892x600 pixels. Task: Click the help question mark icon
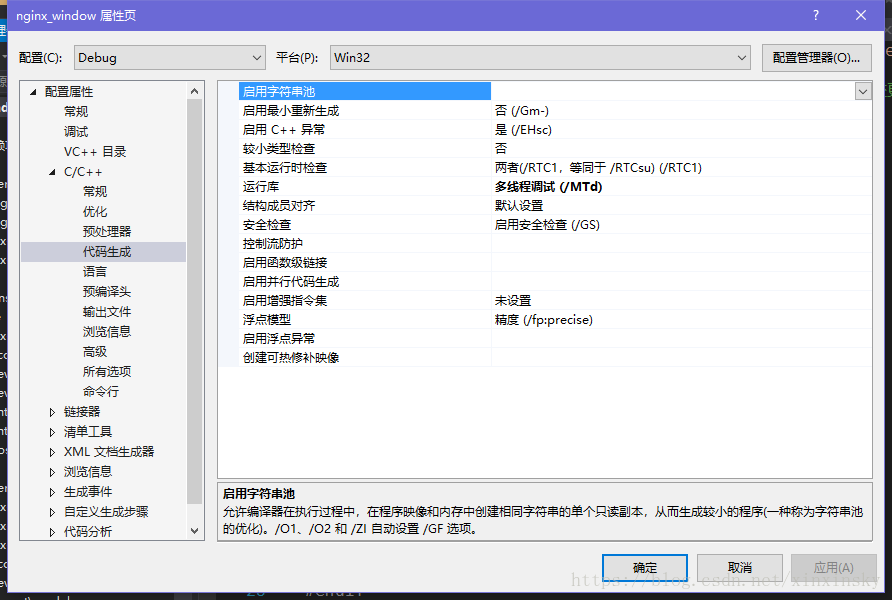pos(816,15)
